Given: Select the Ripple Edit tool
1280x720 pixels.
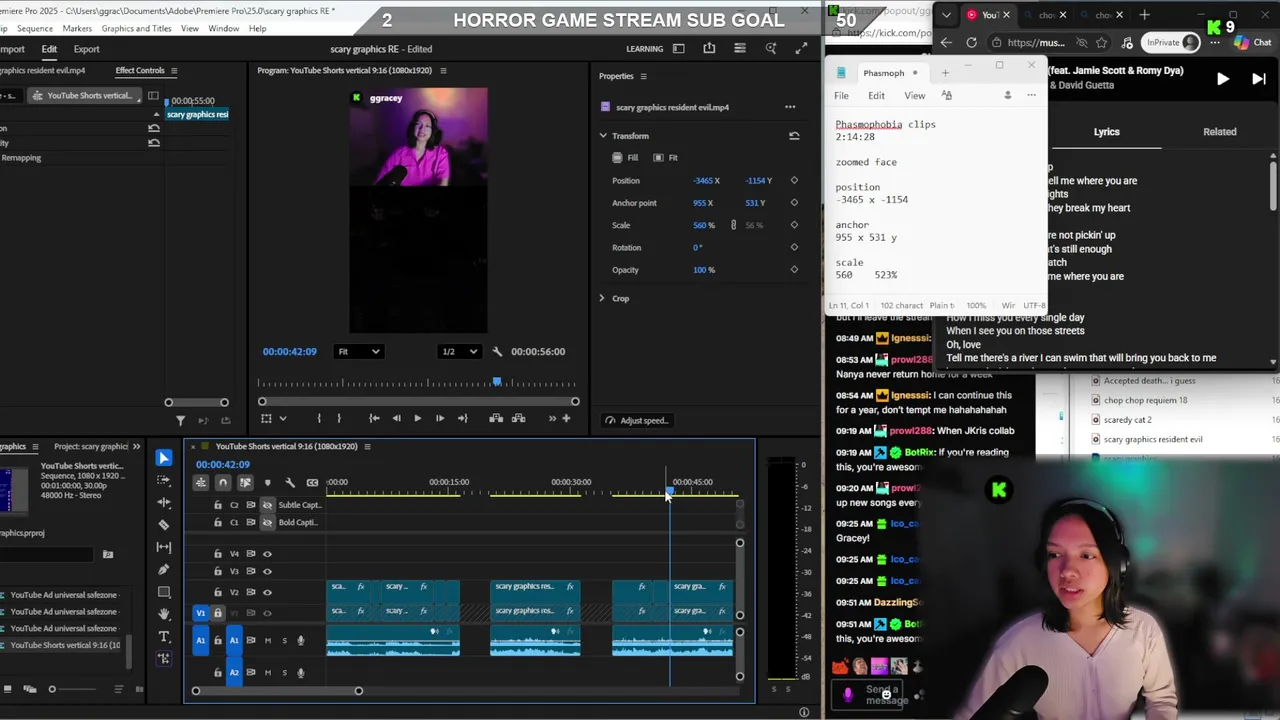Looking at the screenshot, I should click(164, 502).
